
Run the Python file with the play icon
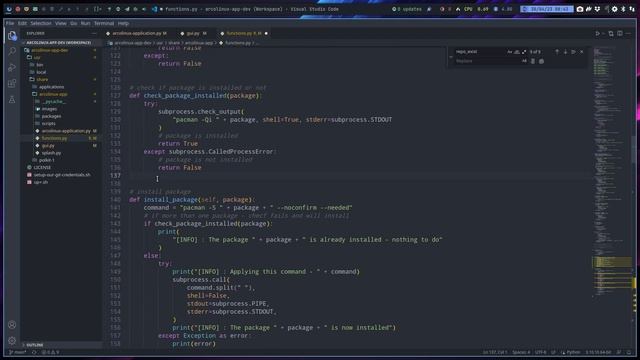598,33
